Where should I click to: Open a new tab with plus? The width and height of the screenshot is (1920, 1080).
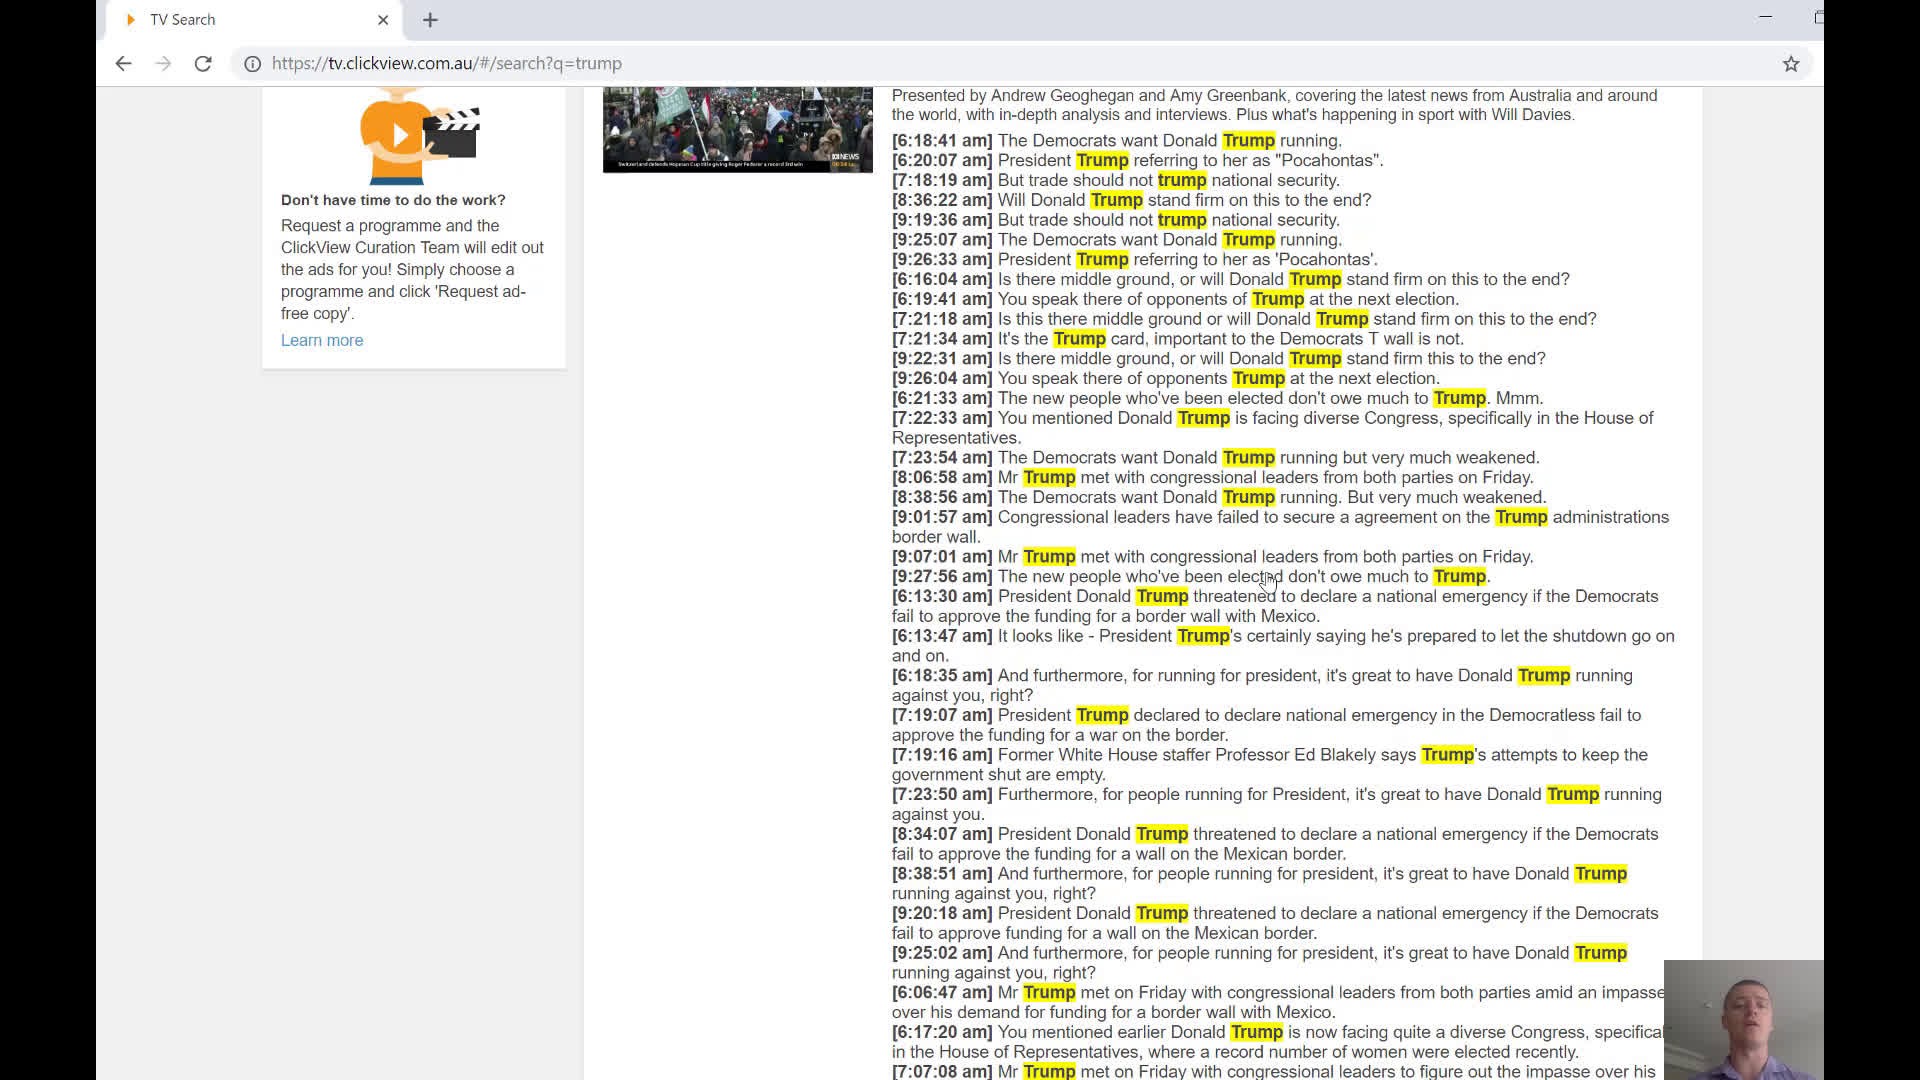(x=430, y=20)
